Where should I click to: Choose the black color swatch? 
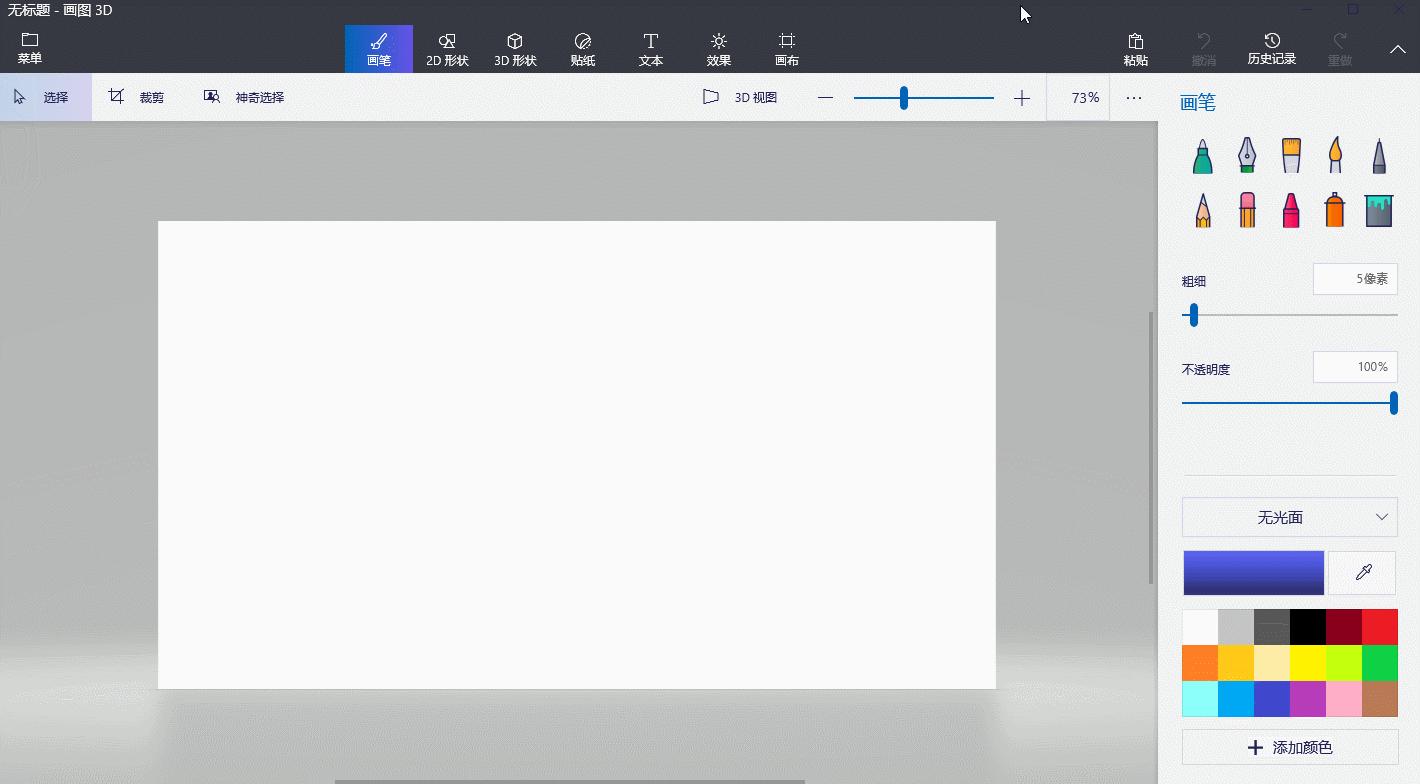(x=1308, y=627)
